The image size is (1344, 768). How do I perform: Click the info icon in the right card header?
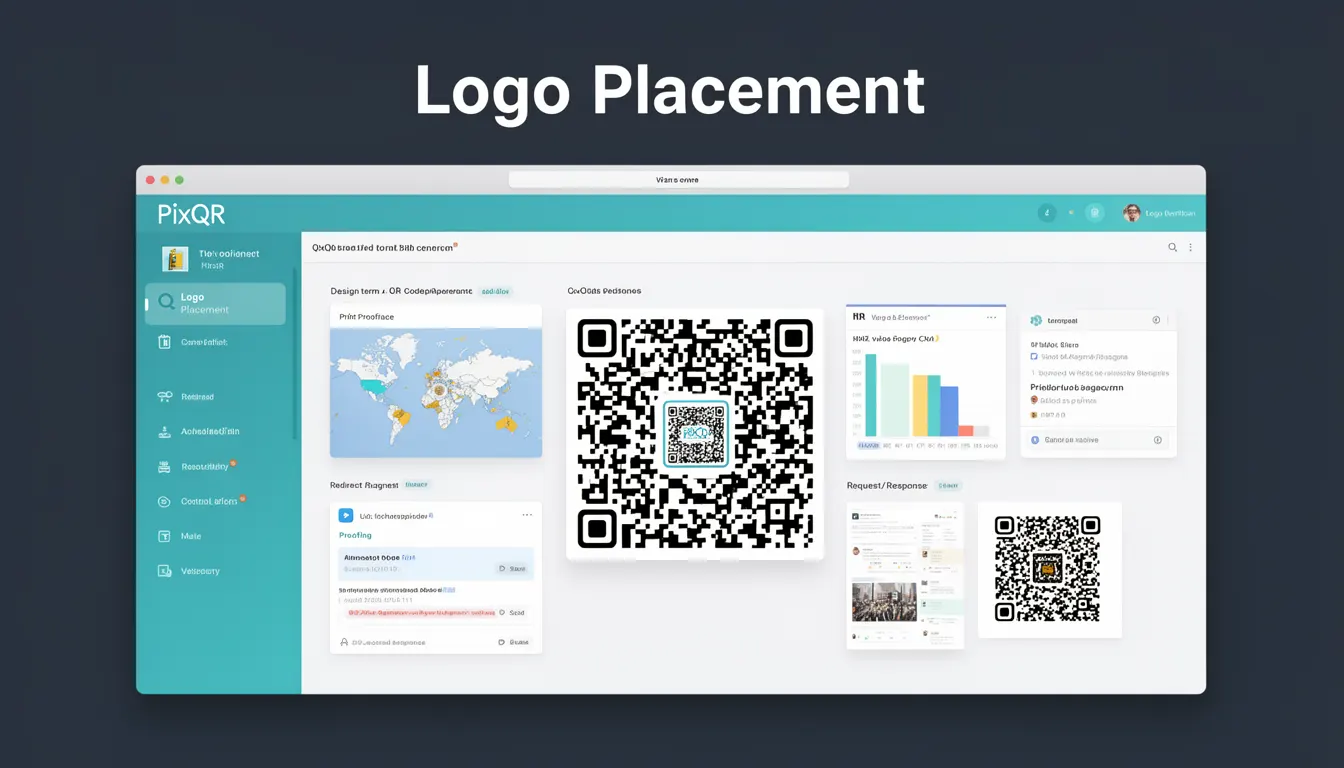click(x=1156, y=320)
